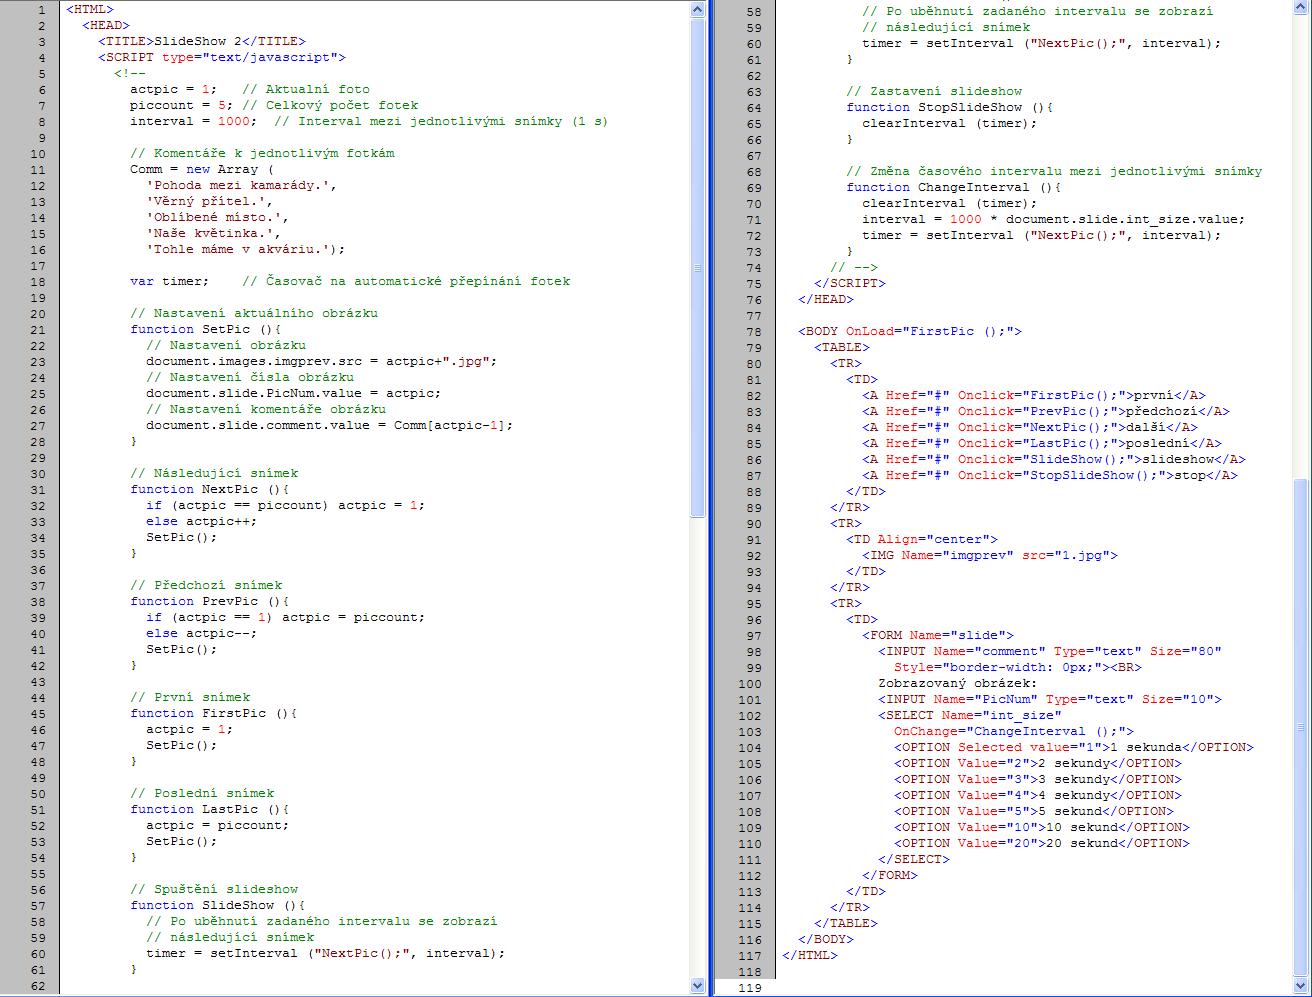Viewport: 1312px width, 997px height.
Task: Click 'function NextPic ()' definition
Action: click(209, 489)
